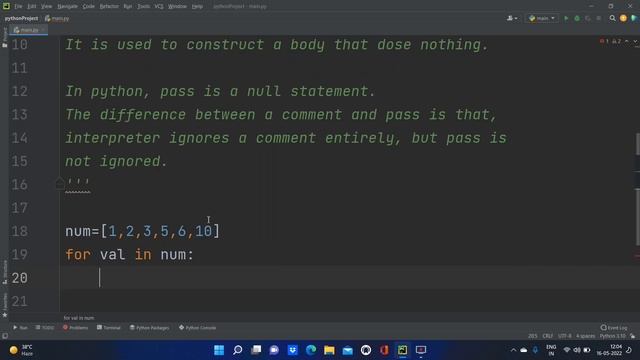
Task: Go to previous highlighted error arrow
Action: point(627,41)
